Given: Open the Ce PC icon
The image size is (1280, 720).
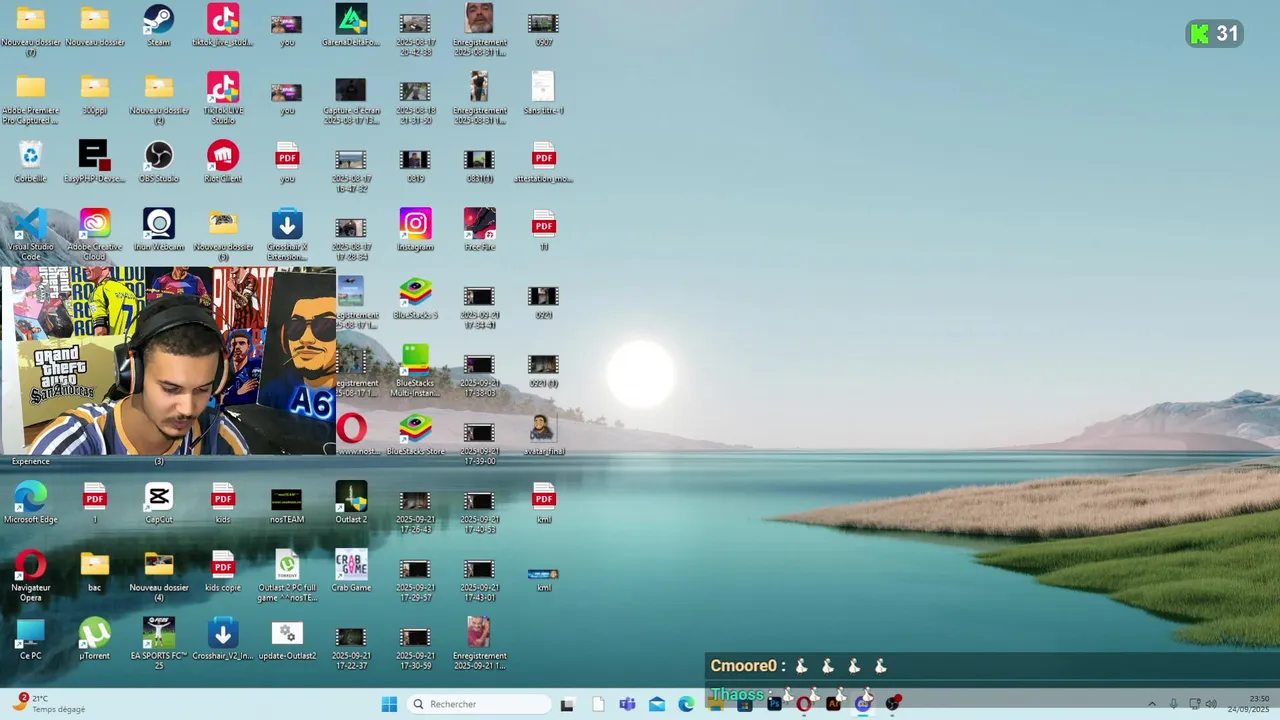Looking at the screenshot, I should pos(31,638).
